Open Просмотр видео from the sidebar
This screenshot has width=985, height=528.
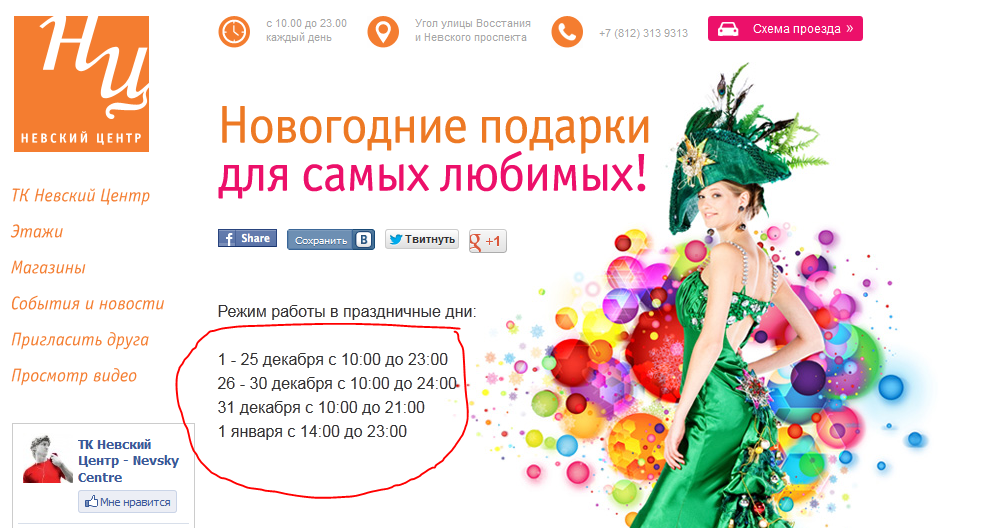coord(74,376)
